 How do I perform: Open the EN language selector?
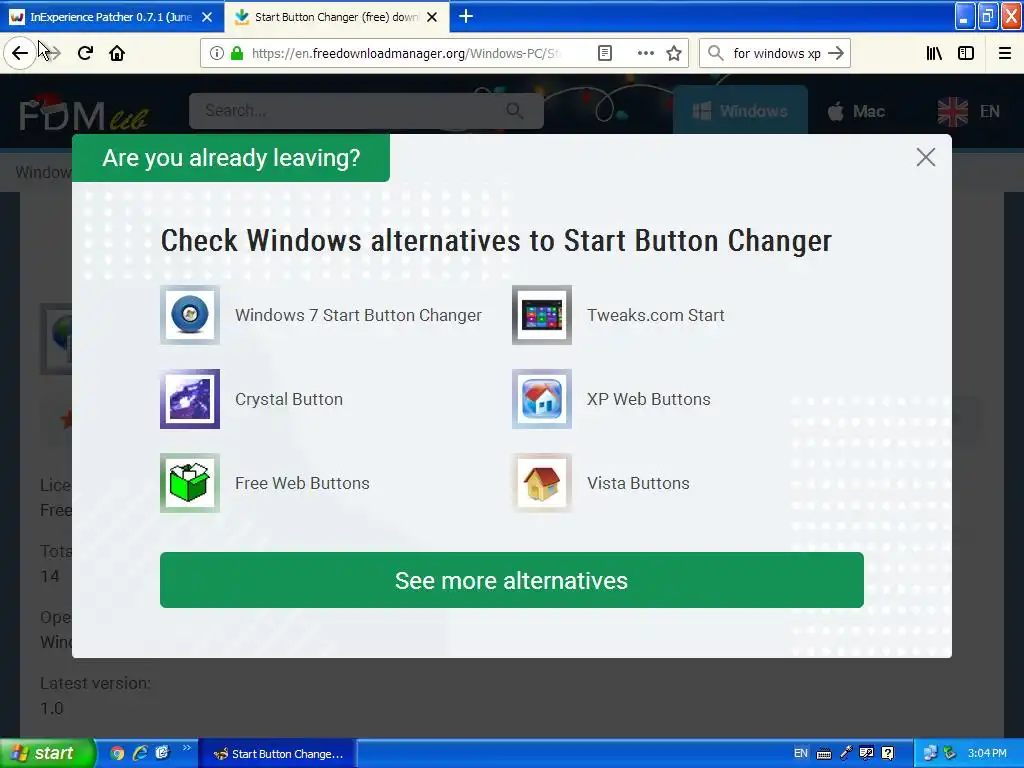click(x=968, y=112)
